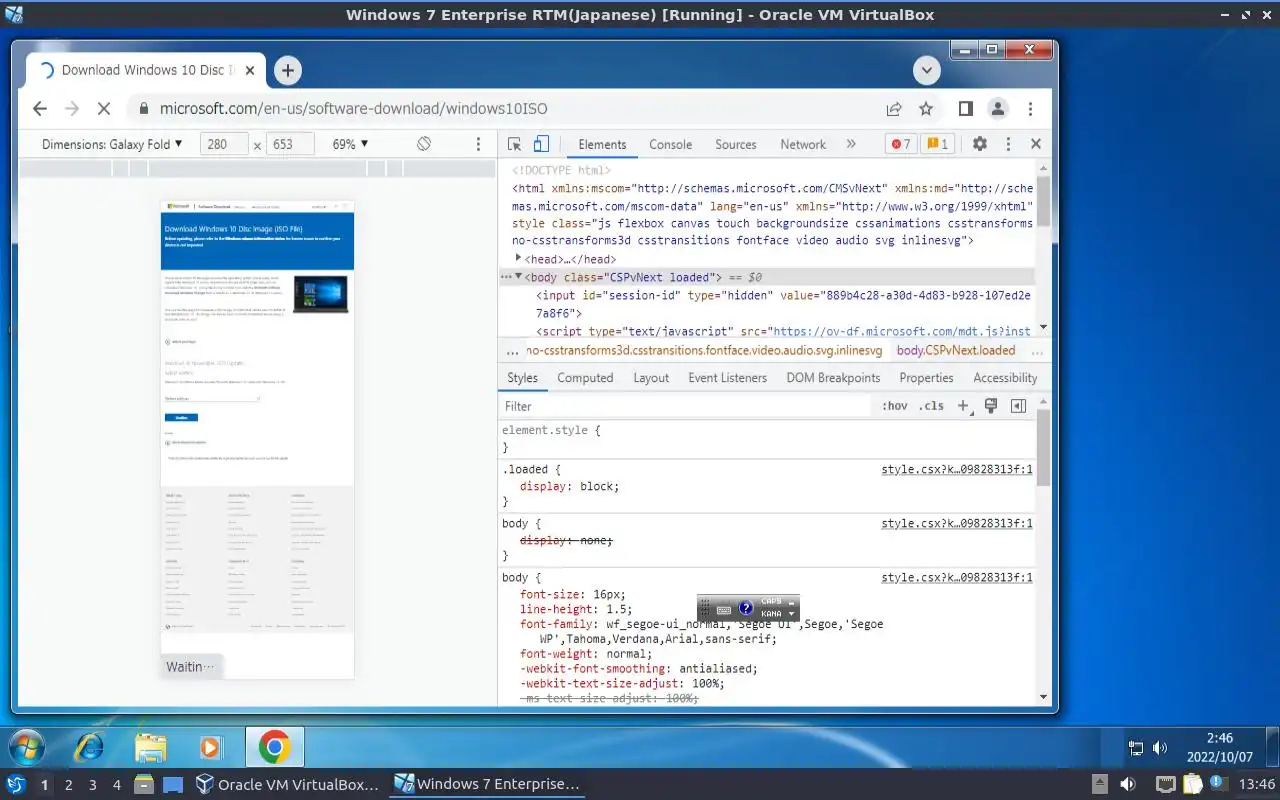
Task: Click the display: block declaration
Action: pyautogui.click(x=569, y=486)
